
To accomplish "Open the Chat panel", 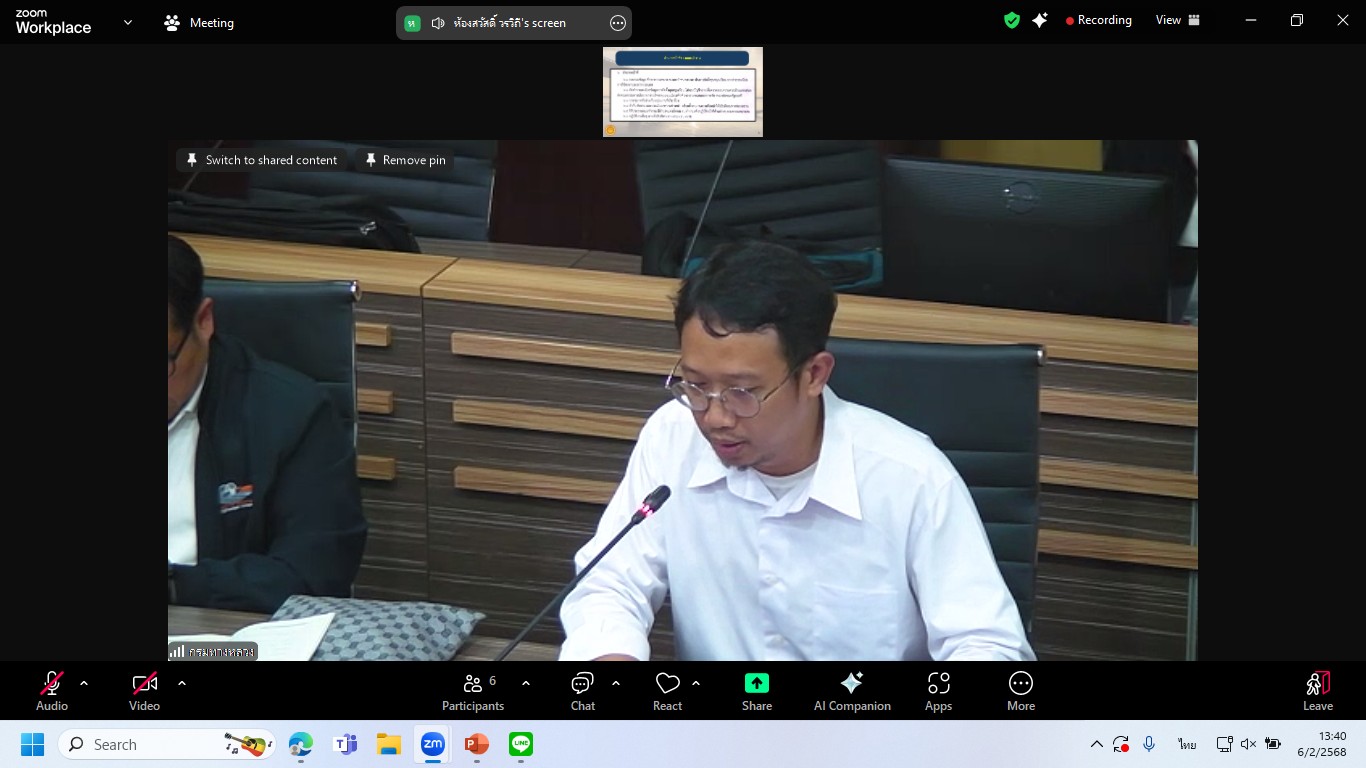I will 582,691.
